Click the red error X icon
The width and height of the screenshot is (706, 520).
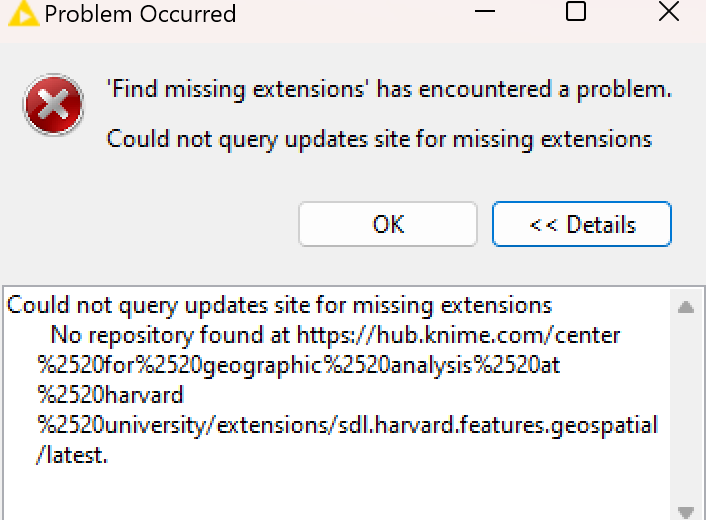click(x=54, y=104)
